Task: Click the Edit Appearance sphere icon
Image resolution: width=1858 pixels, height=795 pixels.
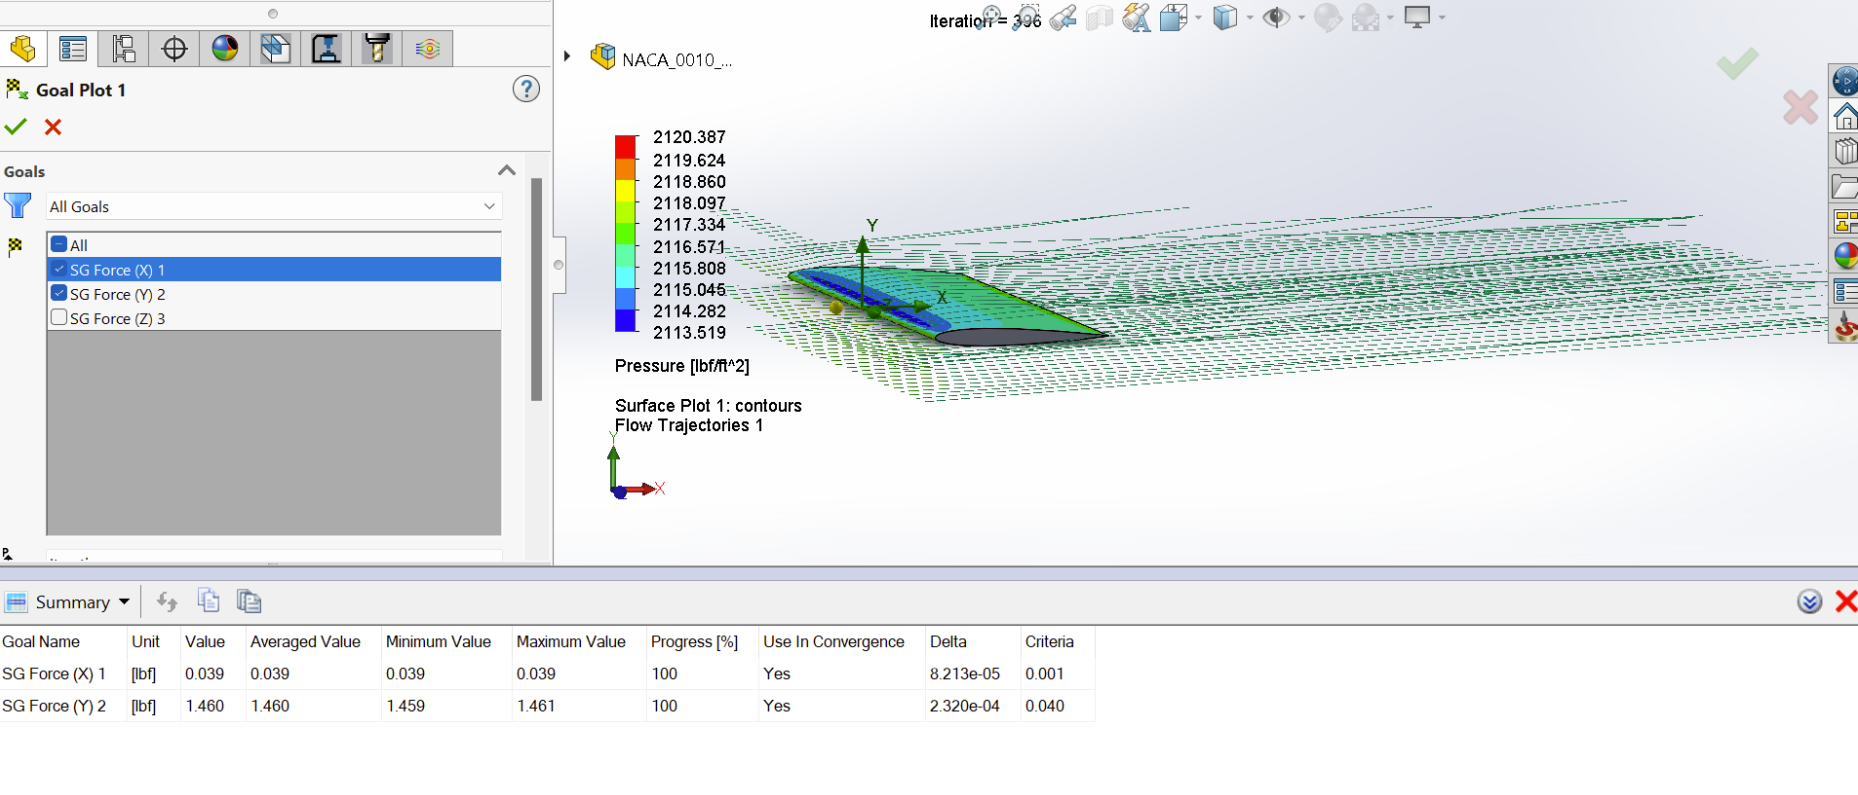Action: 1328,18
